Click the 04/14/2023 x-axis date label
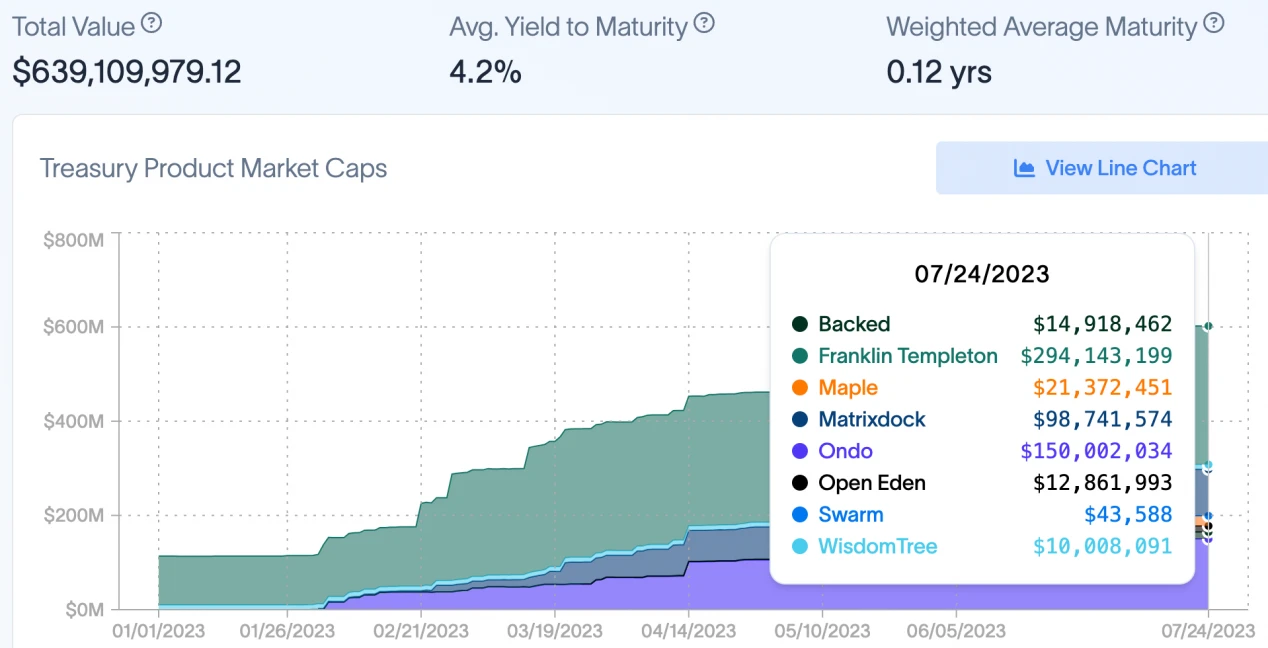The height and width of the screenshot is (648, 1268). (688, 631)
